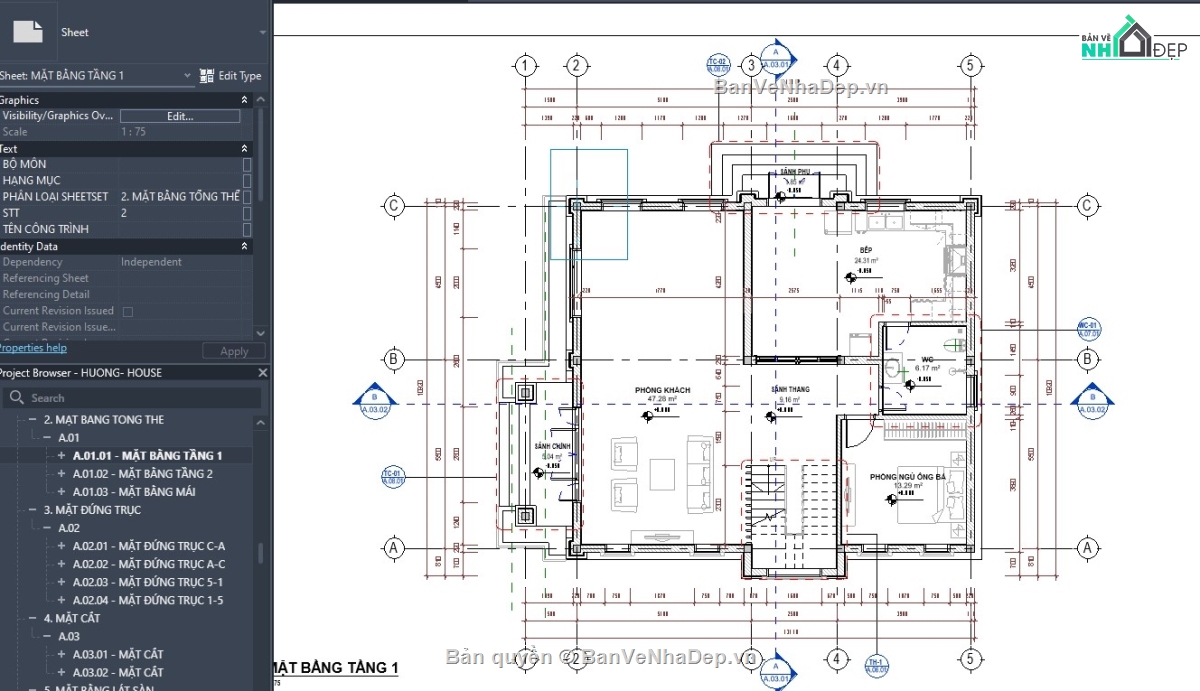Viewport: 1200px width, 691px height.
Task: Click the Project Browser search magnifier icon
Action: point(17,398)
